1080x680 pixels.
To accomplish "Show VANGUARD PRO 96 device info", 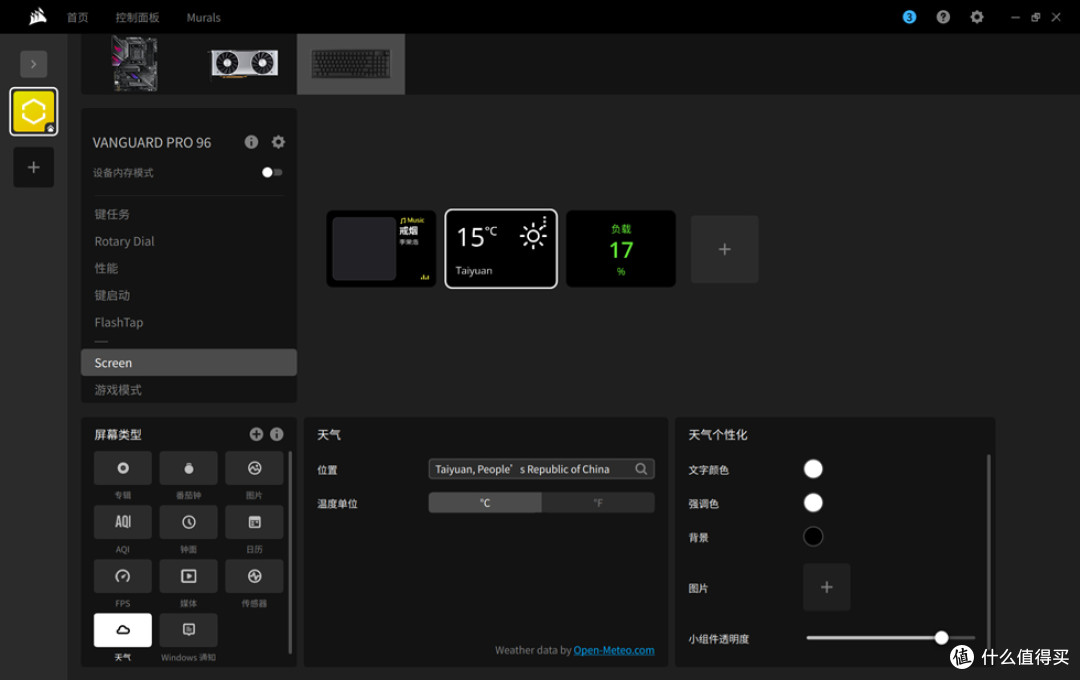I will pyautogui.click(x=251, y=142).
